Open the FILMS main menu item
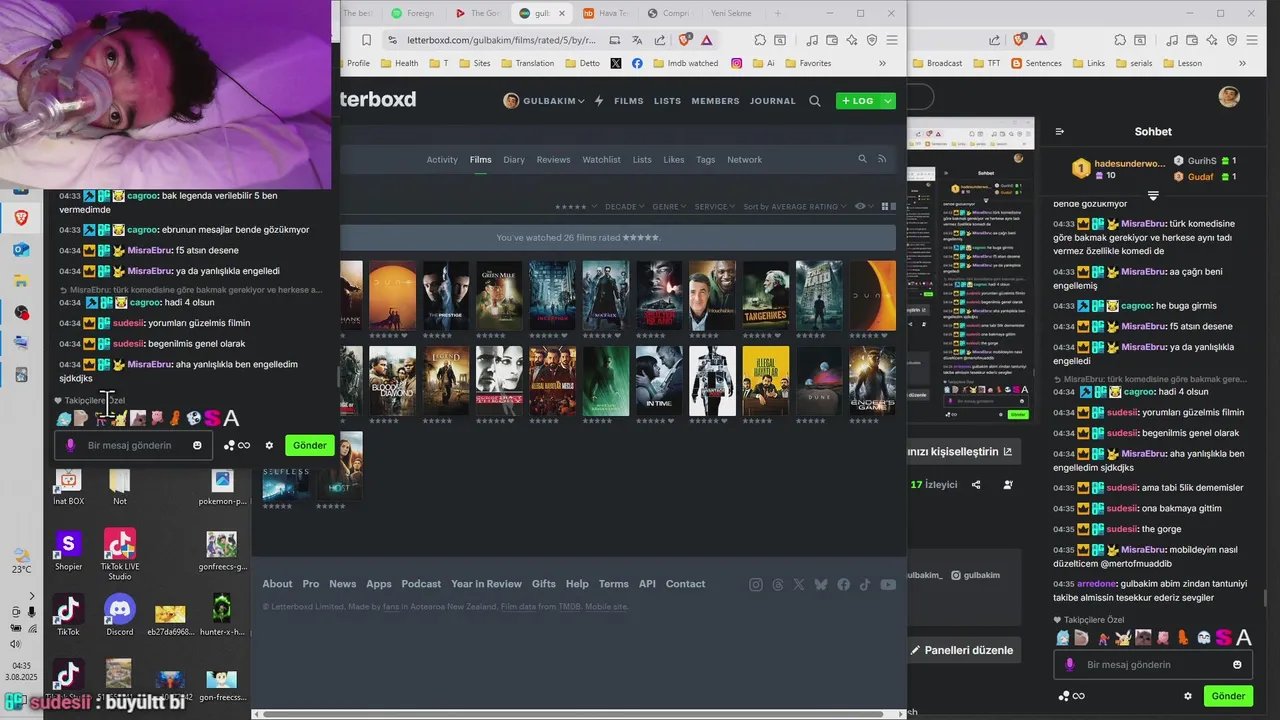This screenshot has height=720, width=1280. click(x=629, y=101)
